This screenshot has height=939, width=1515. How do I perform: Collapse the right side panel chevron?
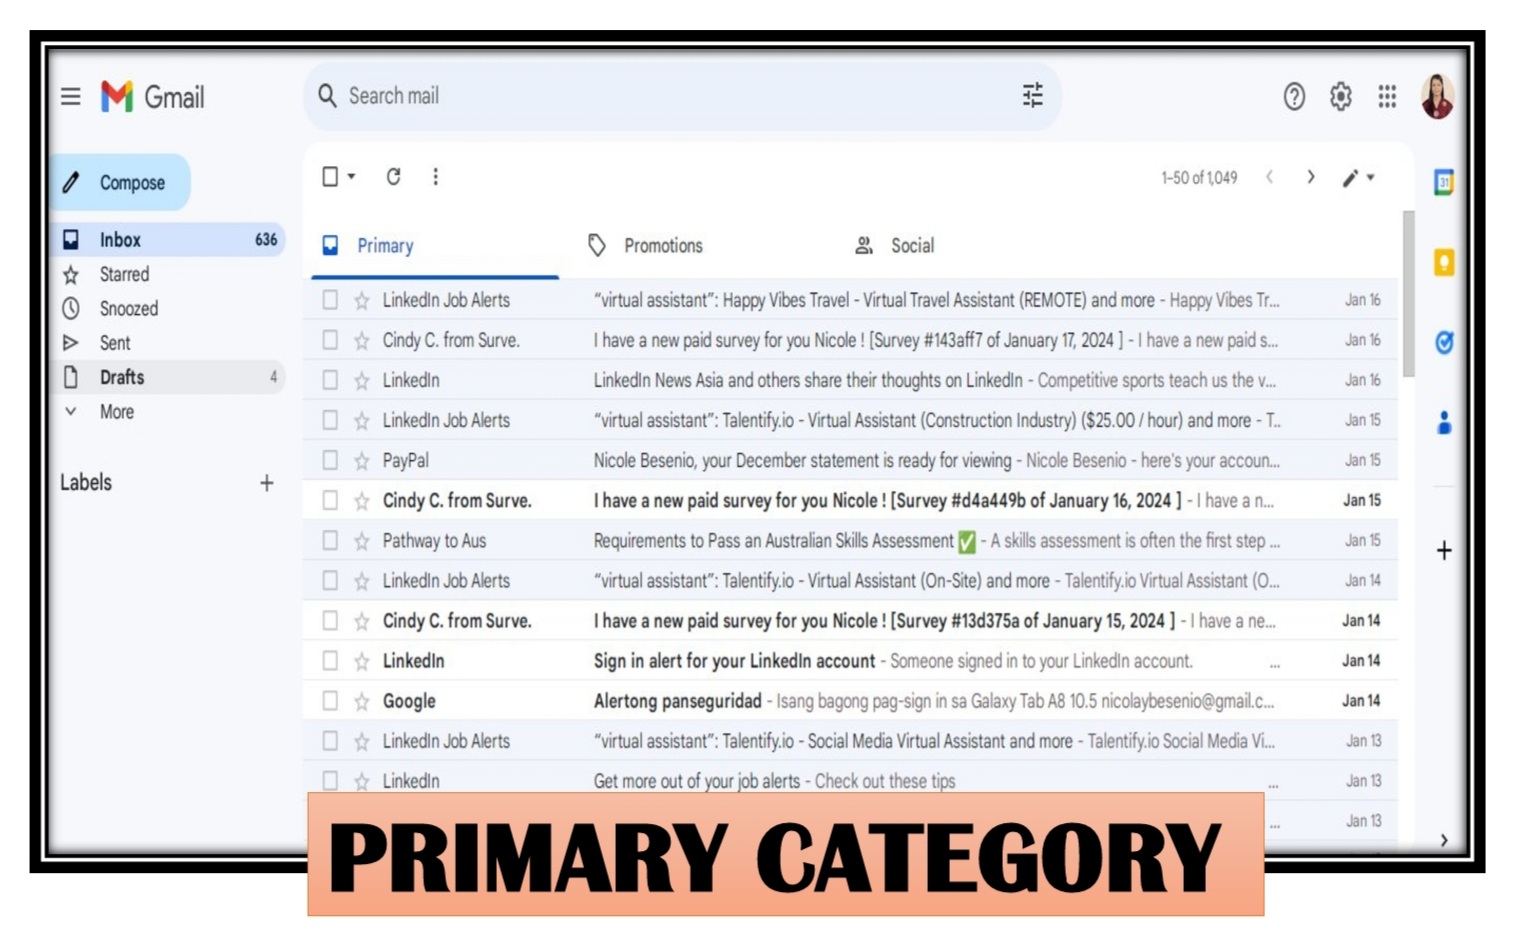point(1444,840)
